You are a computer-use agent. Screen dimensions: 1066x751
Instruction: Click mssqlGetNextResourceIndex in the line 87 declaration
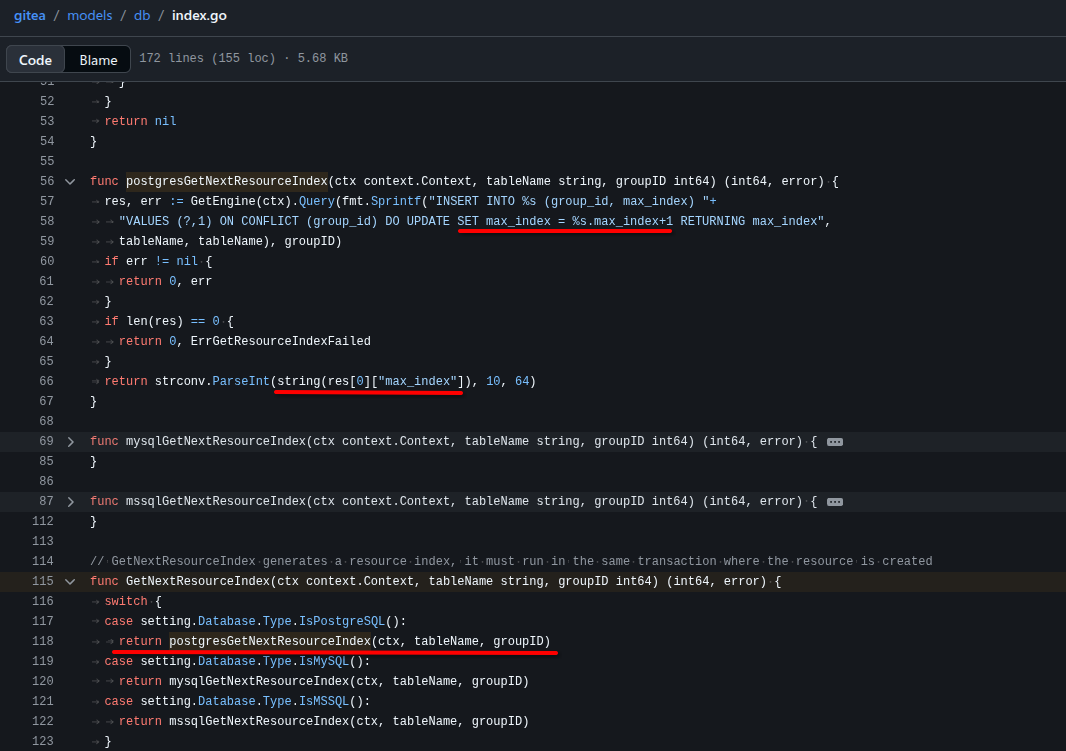point(216,502)
